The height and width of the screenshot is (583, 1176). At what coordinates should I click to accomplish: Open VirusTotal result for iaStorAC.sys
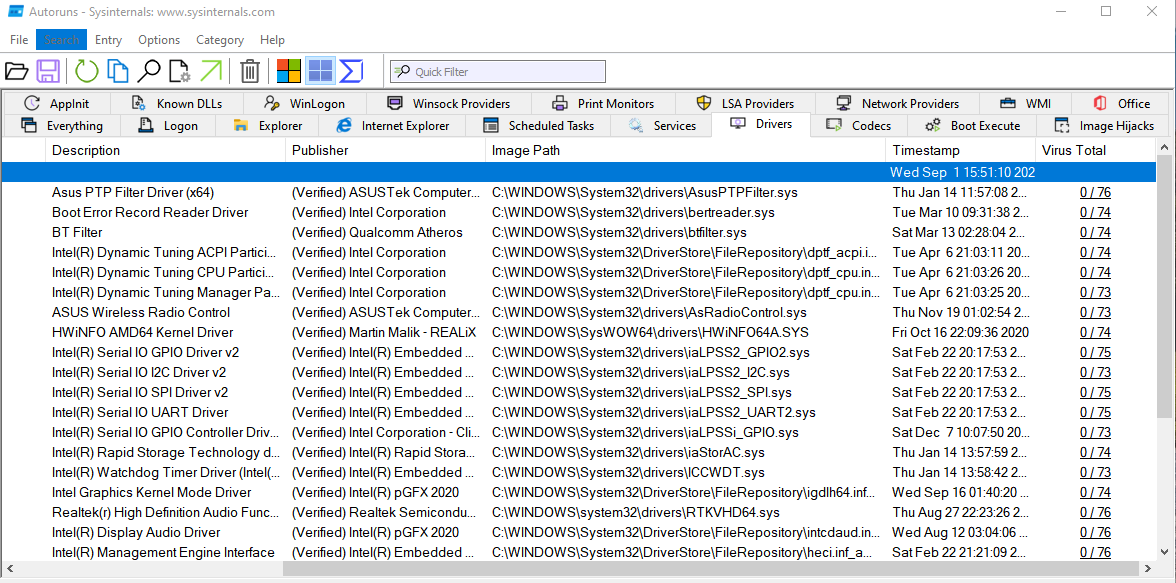point(1095,452)
